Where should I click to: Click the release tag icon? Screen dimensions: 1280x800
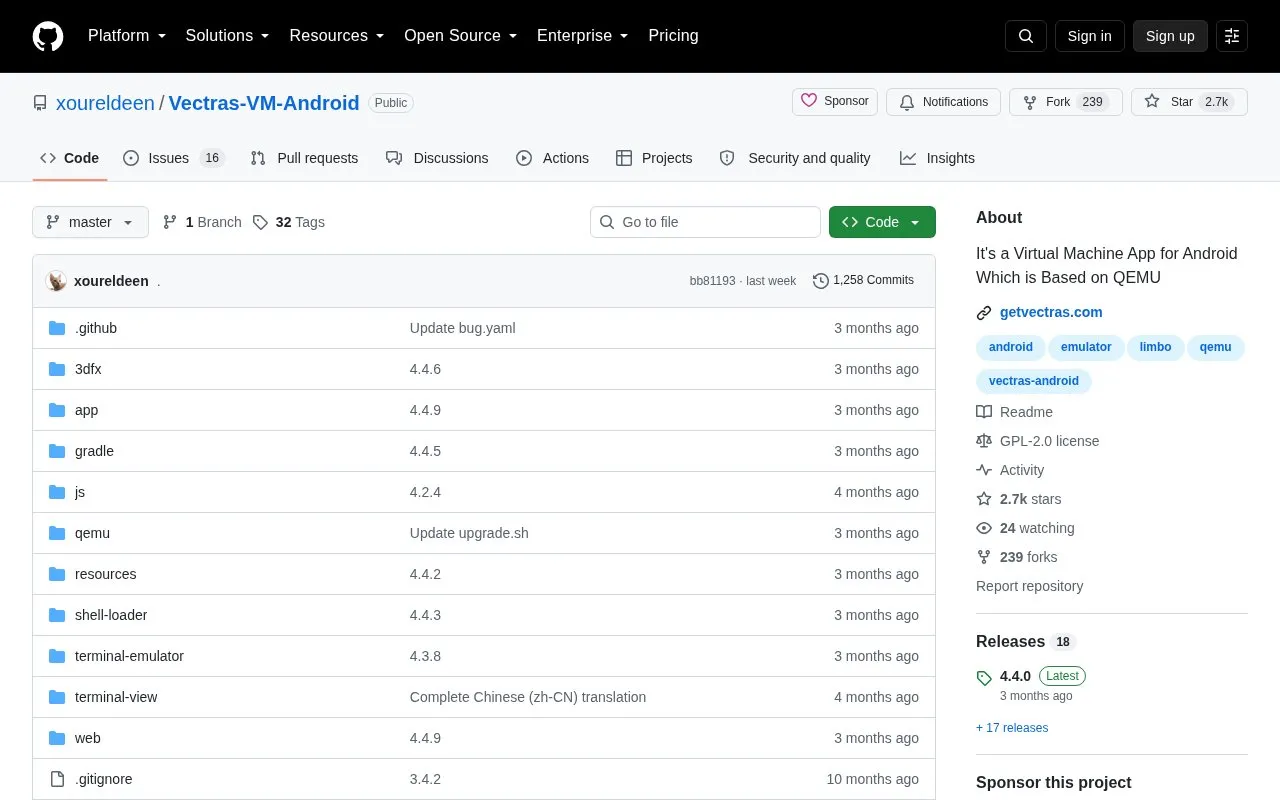point(984,678)
